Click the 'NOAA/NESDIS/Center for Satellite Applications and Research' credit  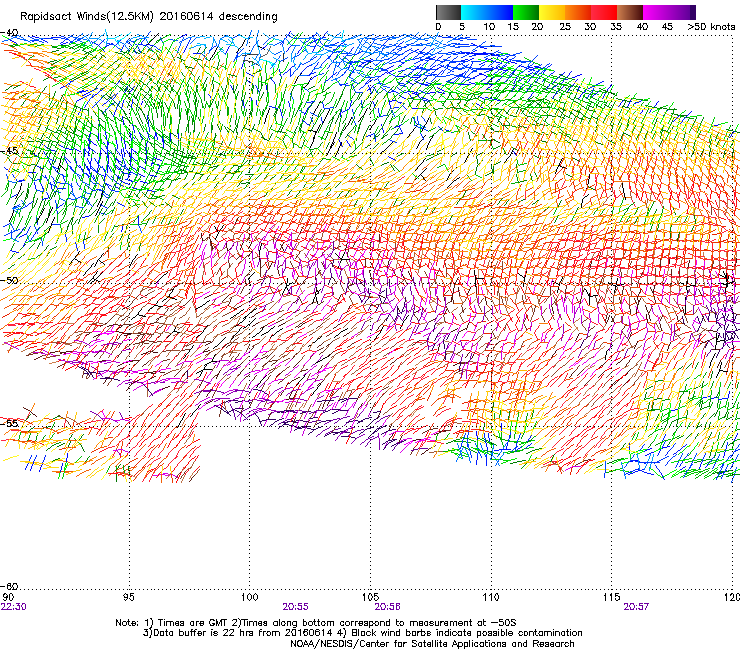point(432,644)
